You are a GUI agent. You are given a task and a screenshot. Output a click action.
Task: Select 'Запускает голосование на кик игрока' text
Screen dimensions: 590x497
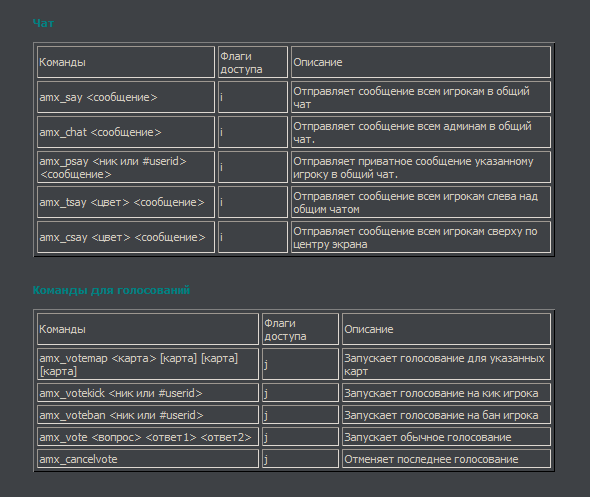441,393
